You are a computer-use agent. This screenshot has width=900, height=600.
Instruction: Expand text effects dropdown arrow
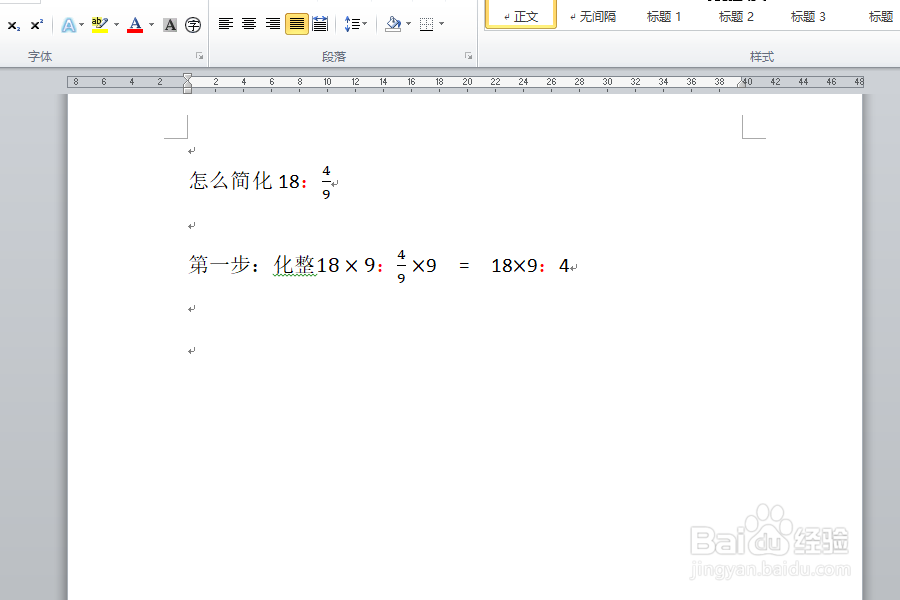point(82,25)
